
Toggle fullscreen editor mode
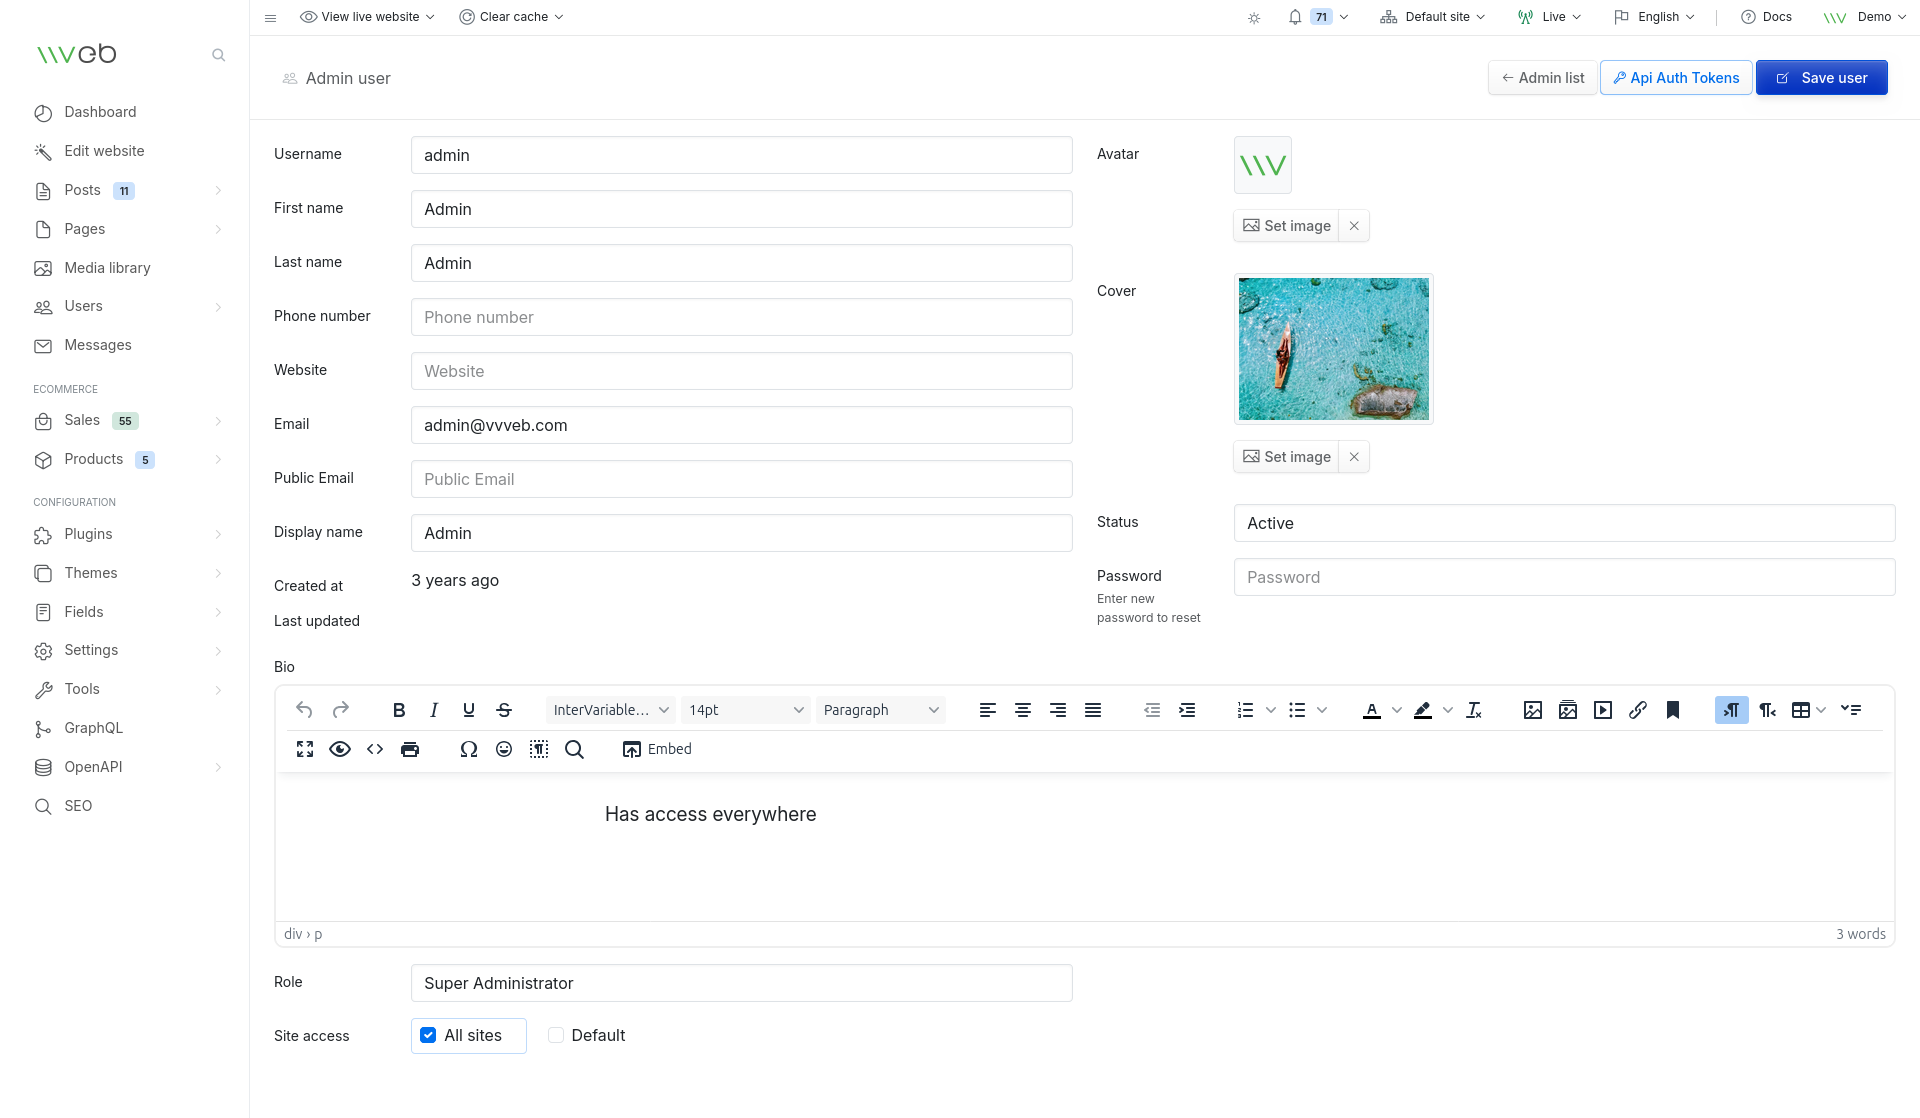click(305, 749)
